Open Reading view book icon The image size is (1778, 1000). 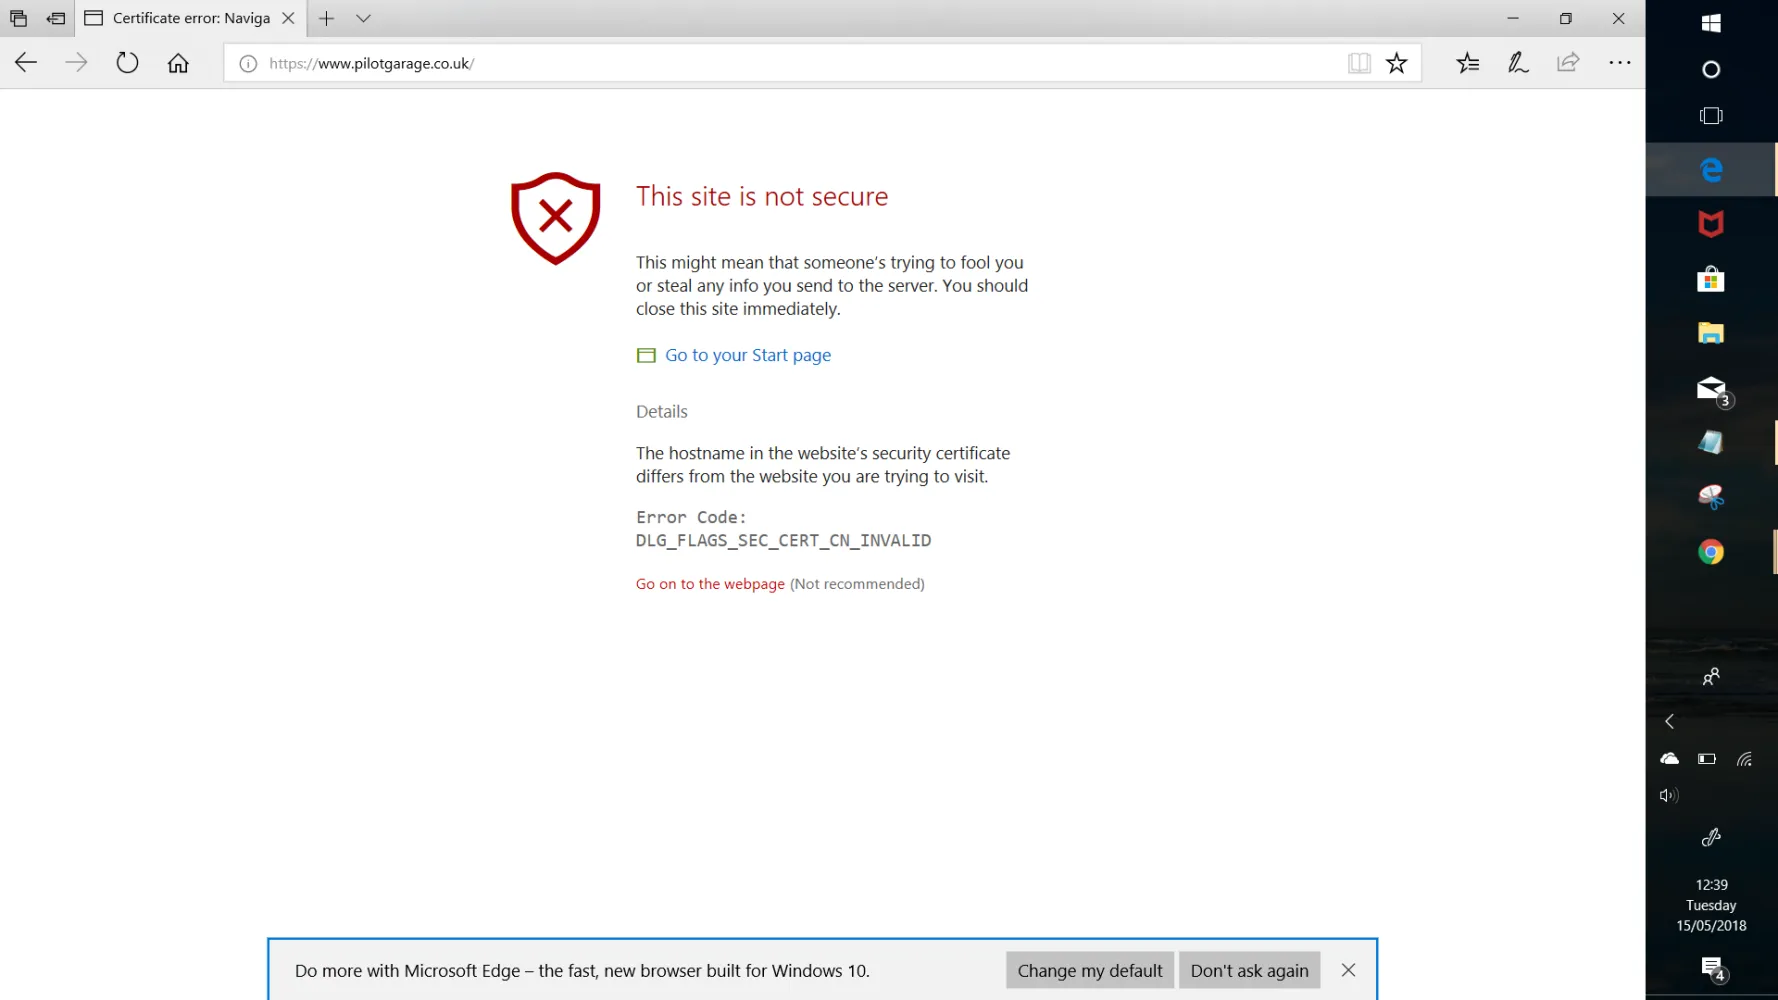coord(1358,63)
